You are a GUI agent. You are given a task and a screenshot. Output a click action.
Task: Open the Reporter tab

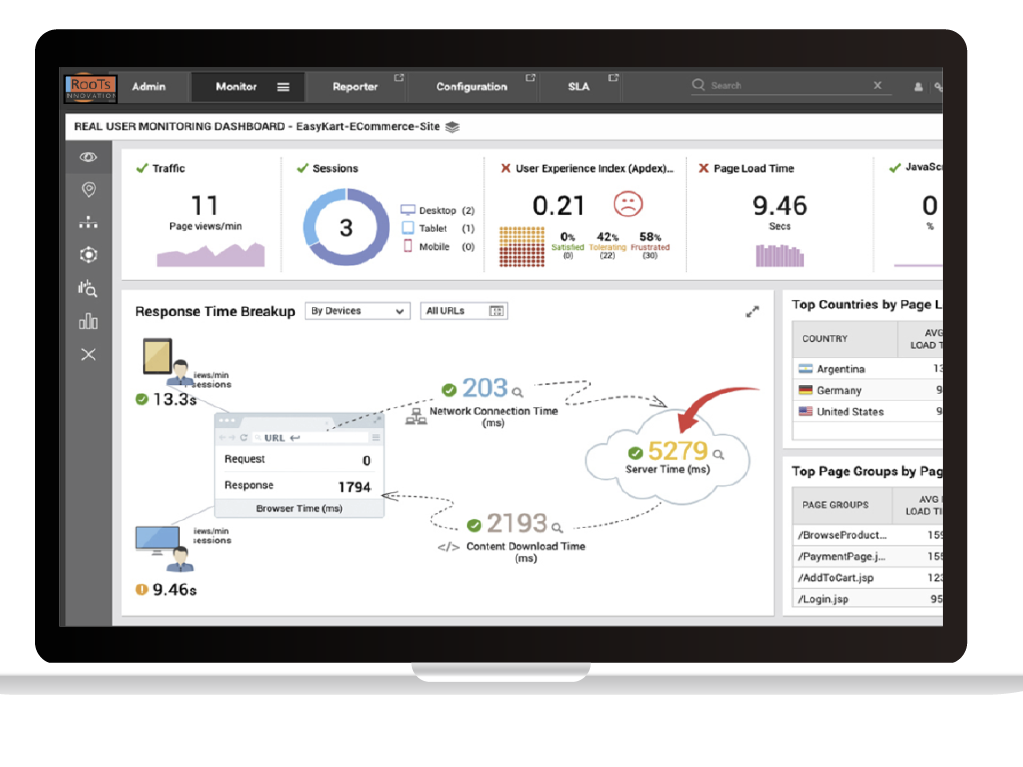click(355, 87)
